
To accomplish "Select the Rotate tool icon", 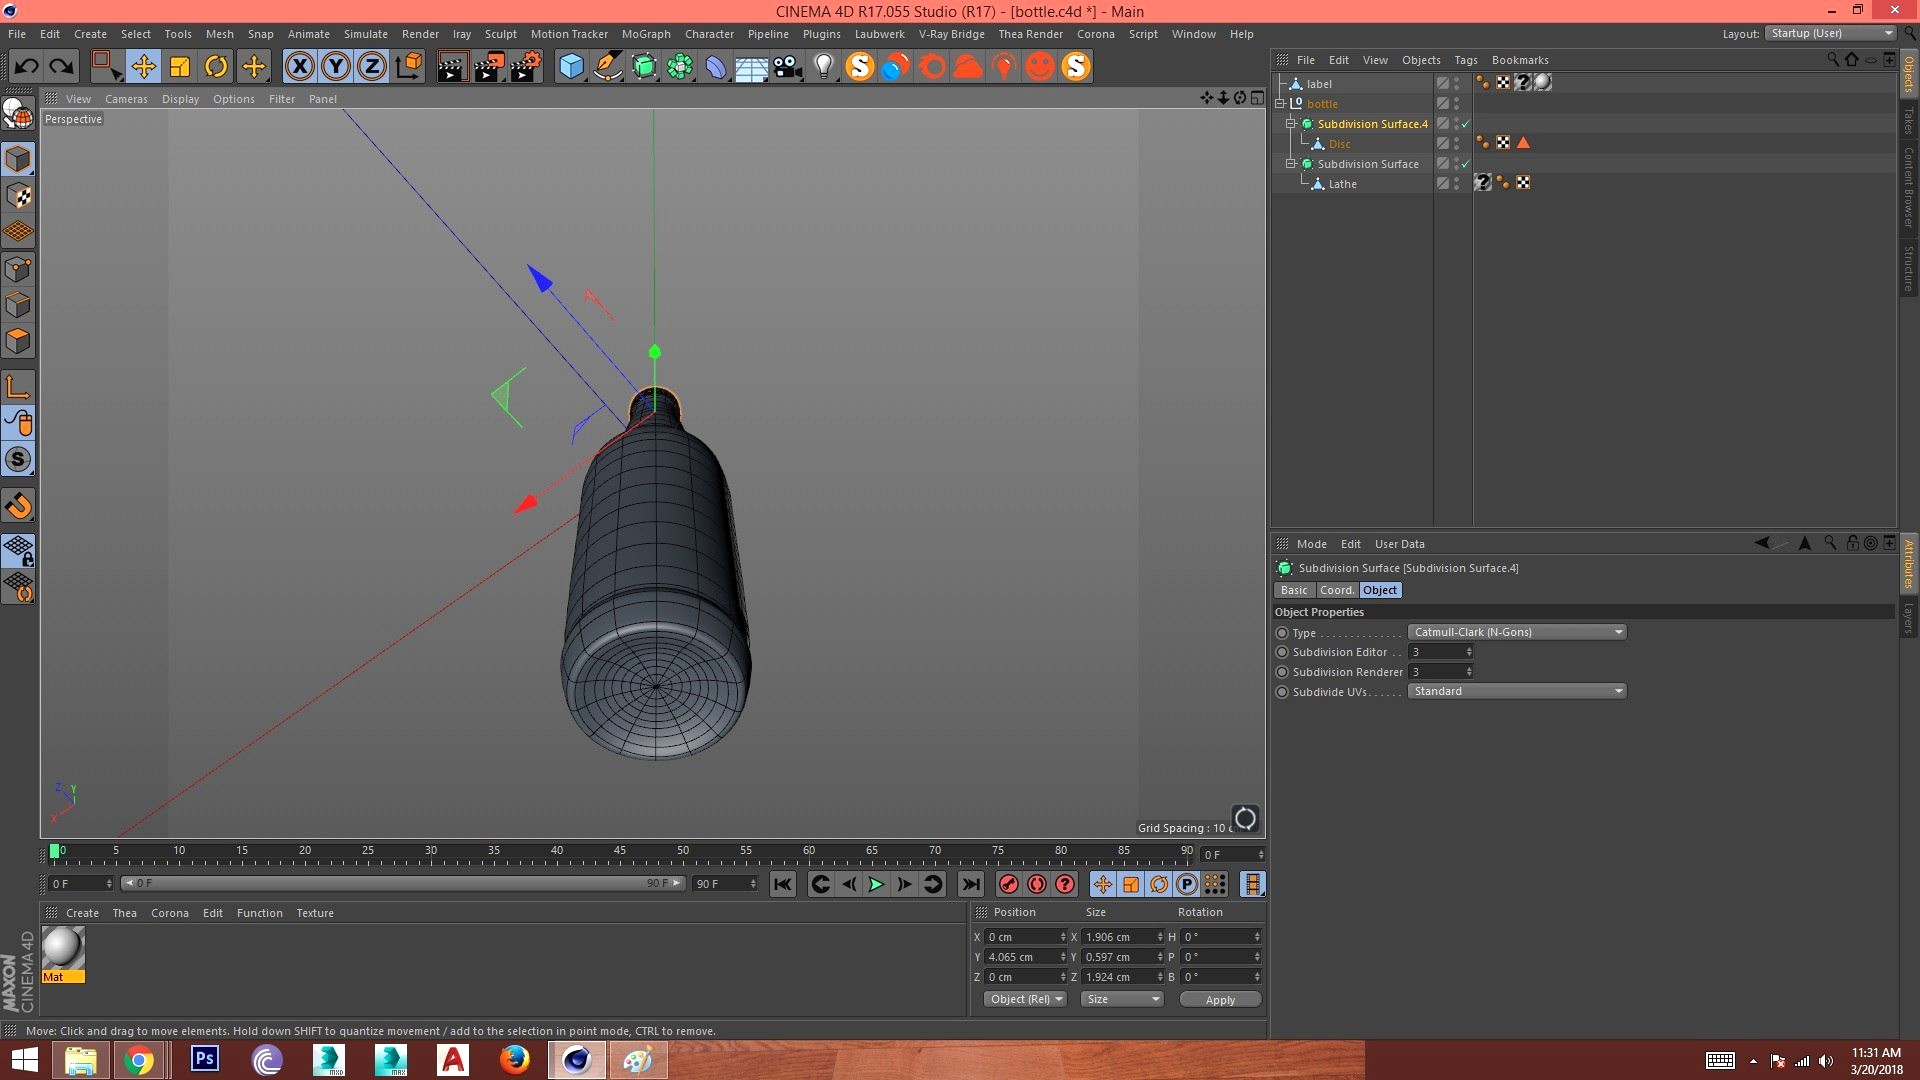I will pos(216,67).
